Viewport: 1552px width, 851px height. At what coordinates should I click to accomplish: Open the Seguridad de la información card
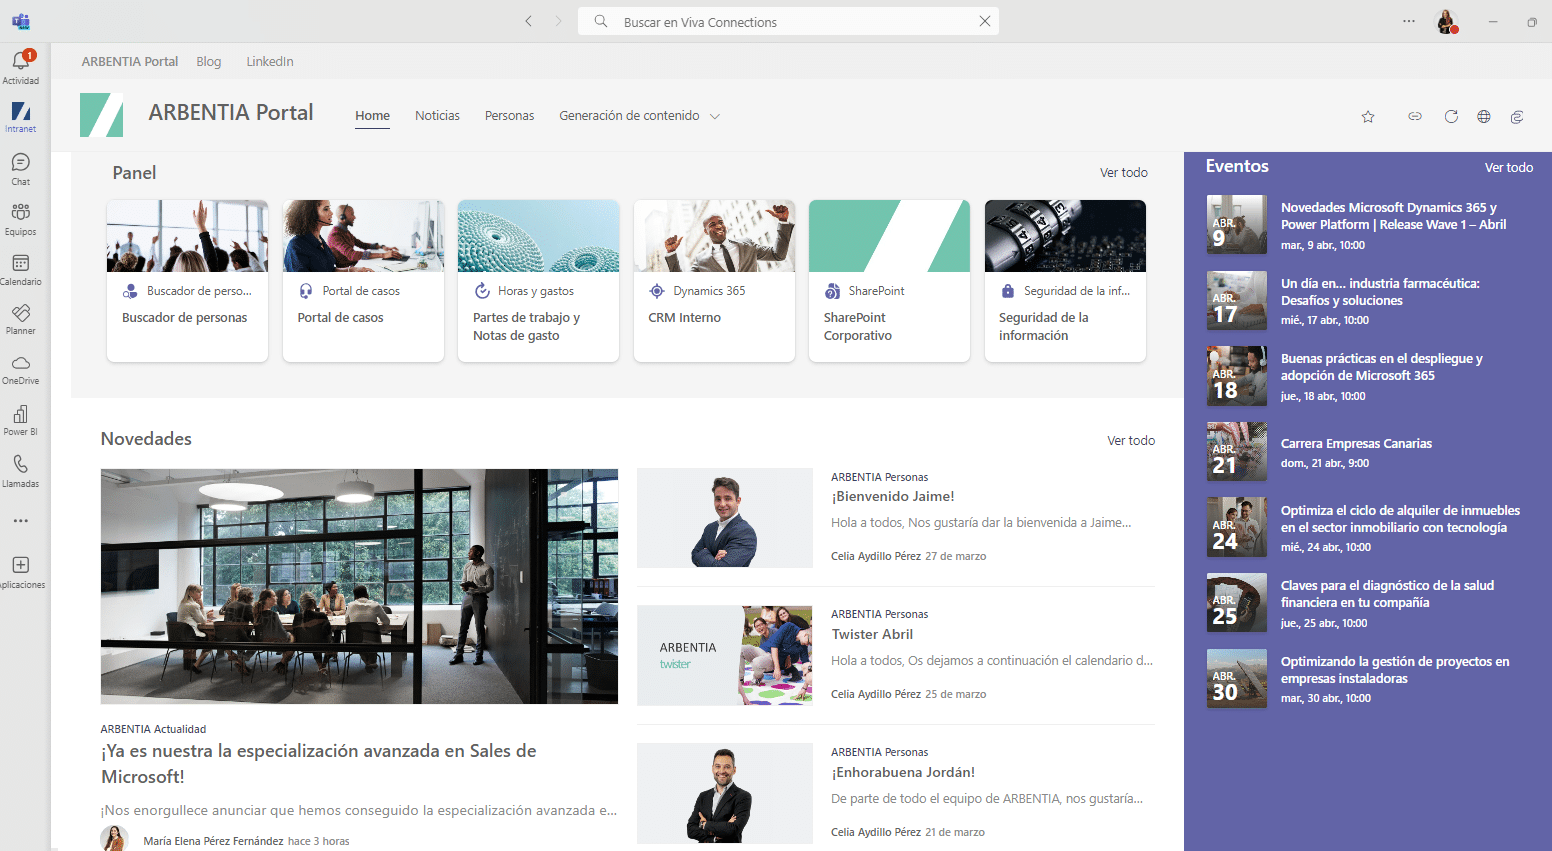click(x=1065, y=281)
